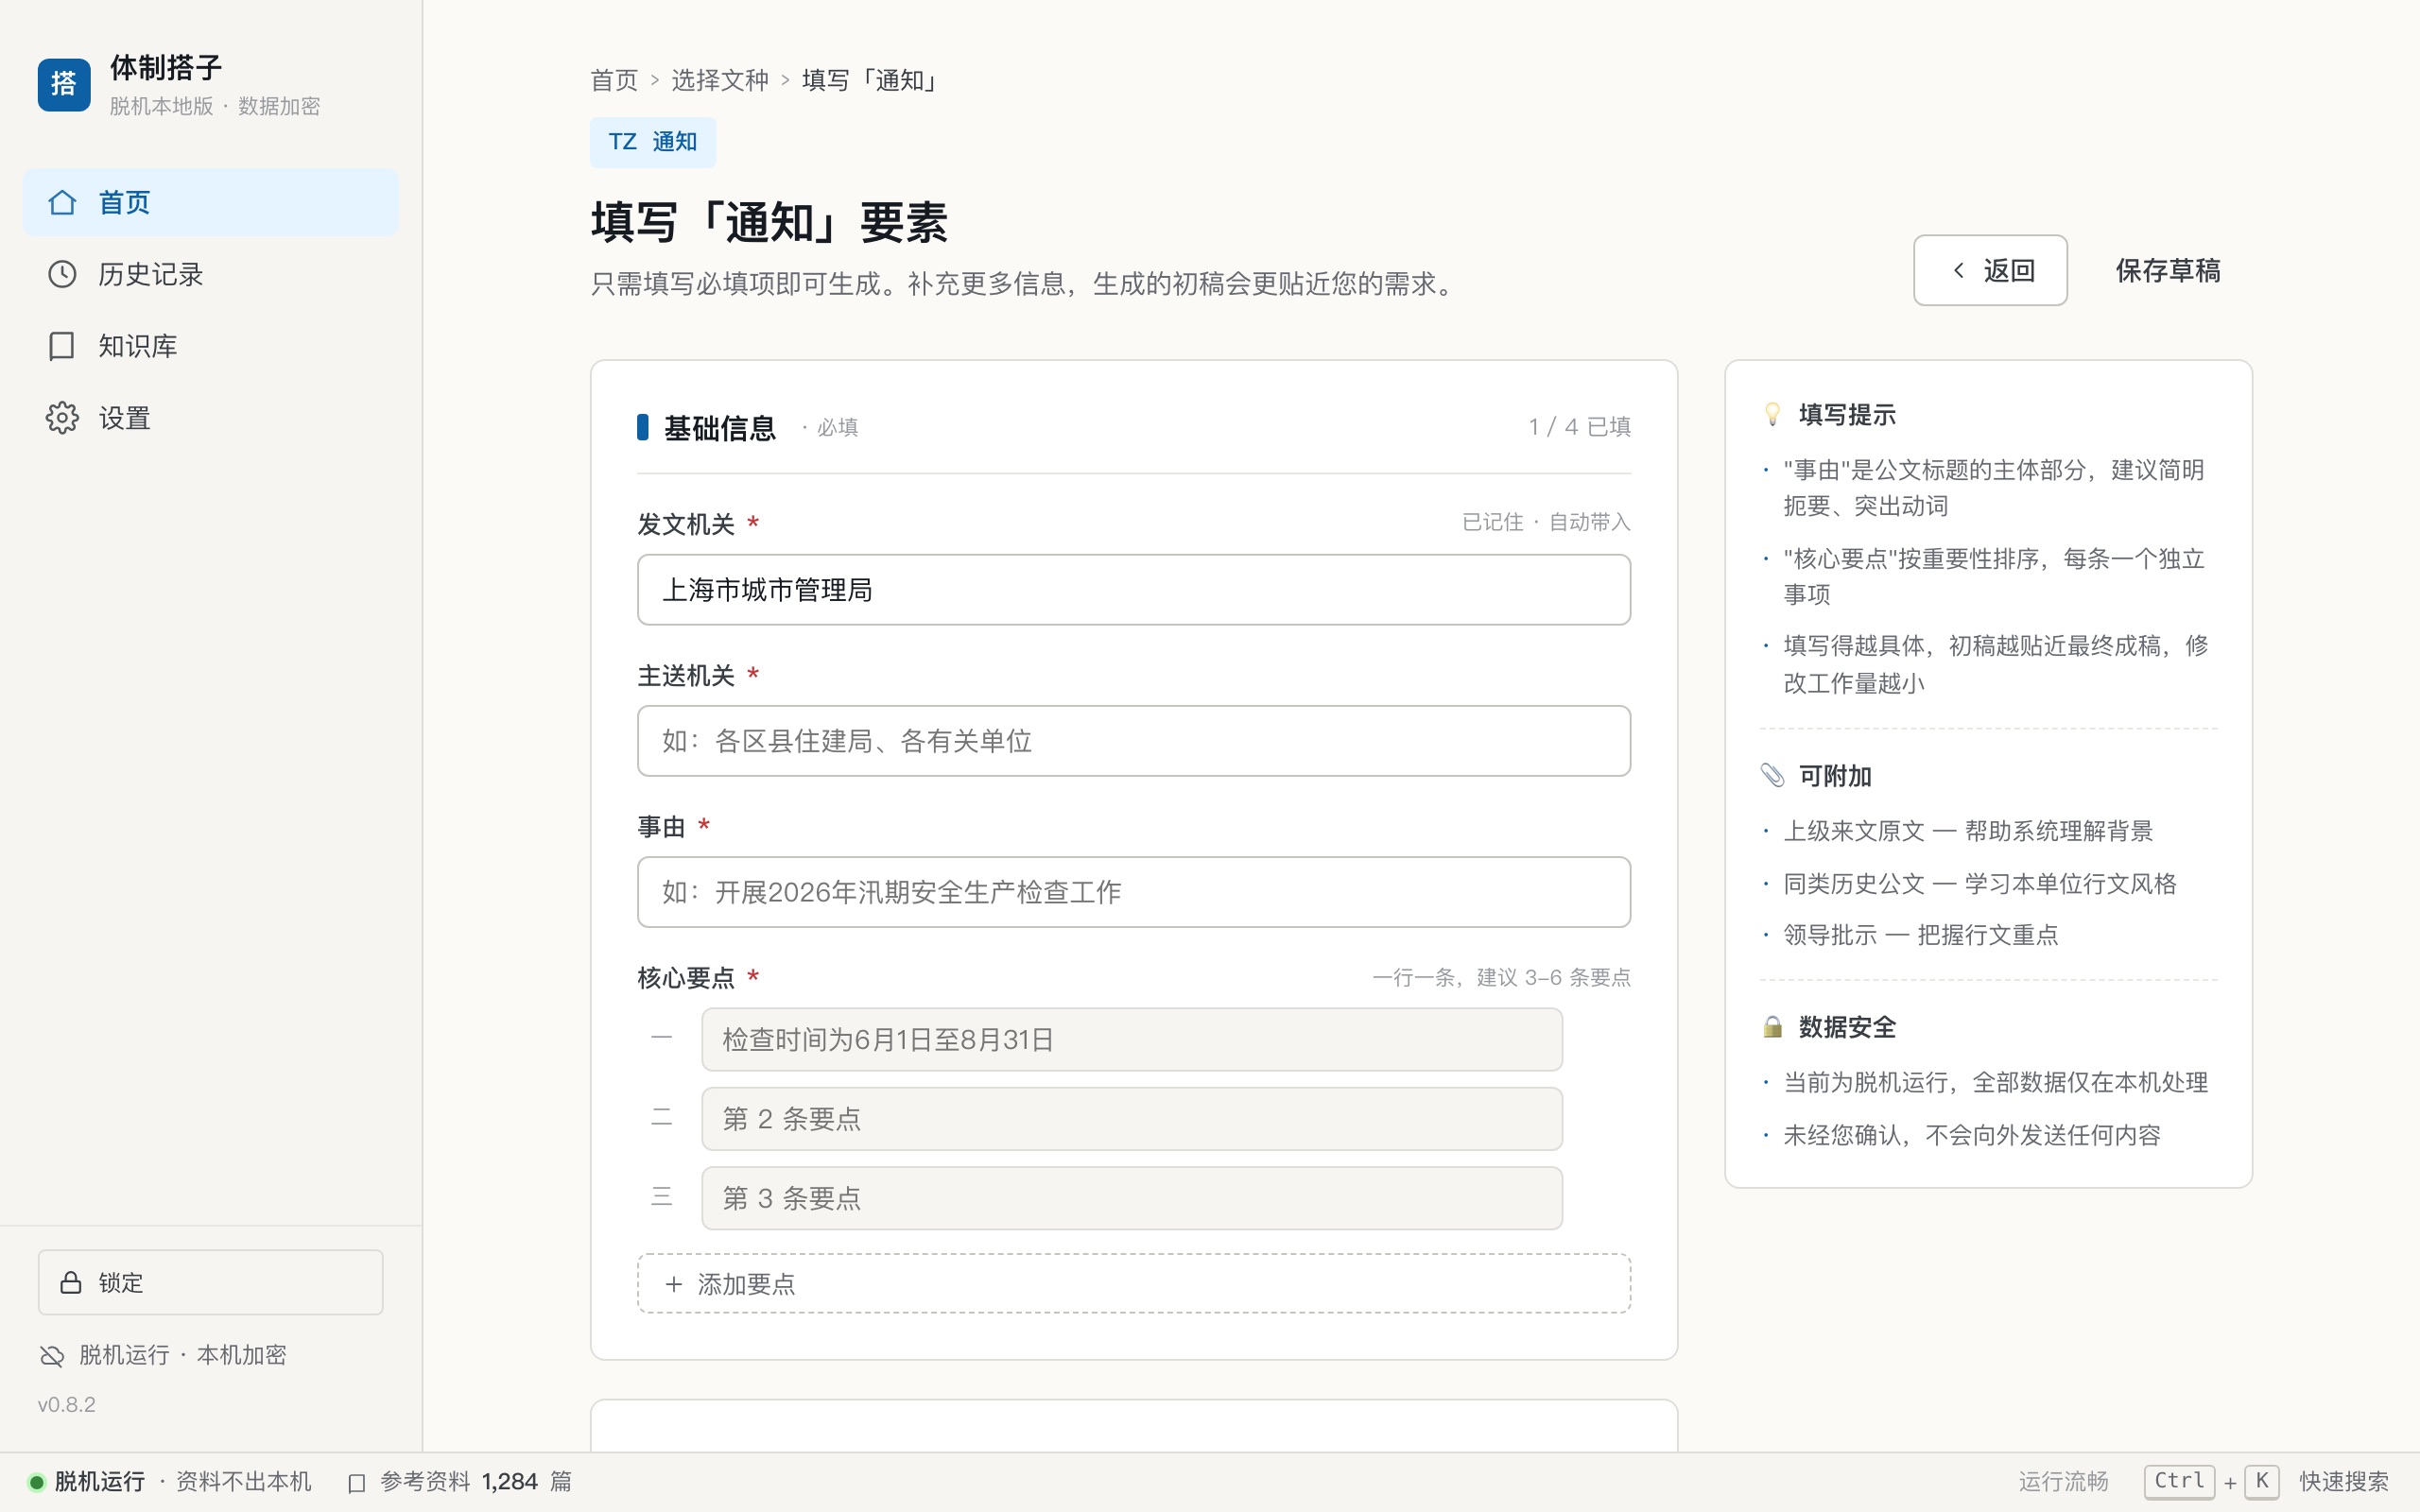Click 填写「通知」 in the breadcrumb
2420x1512 pixels.
pos(869,80)
